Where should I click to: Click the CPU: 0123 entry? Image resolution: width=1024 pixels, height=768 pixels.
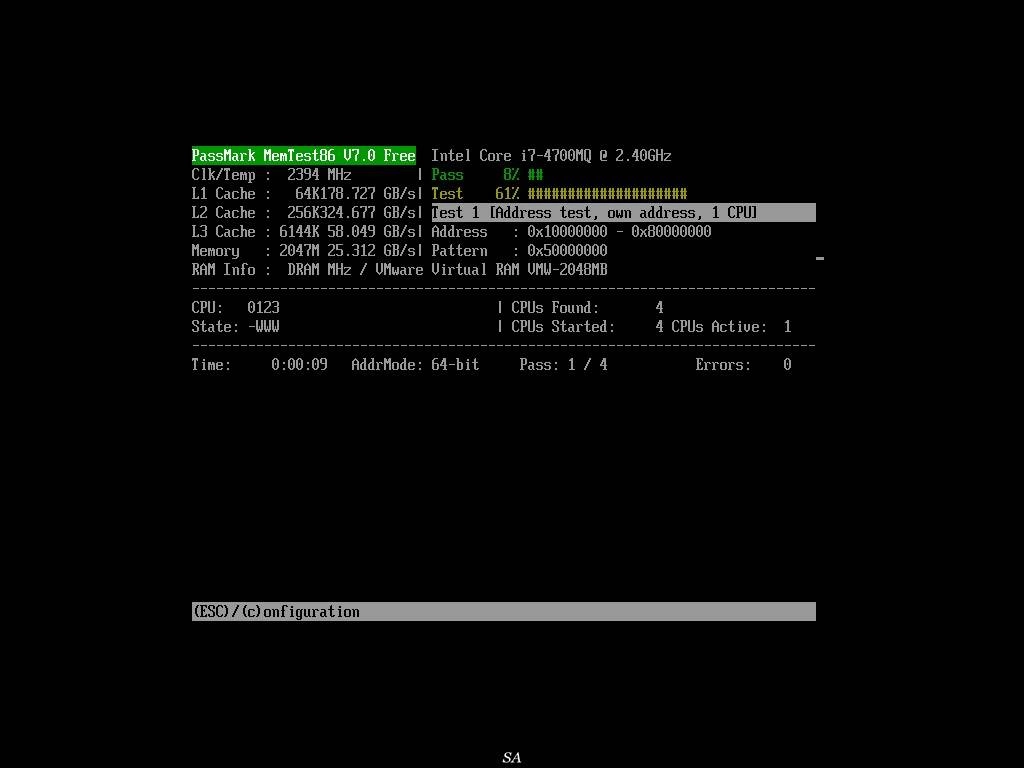(236, 307)
